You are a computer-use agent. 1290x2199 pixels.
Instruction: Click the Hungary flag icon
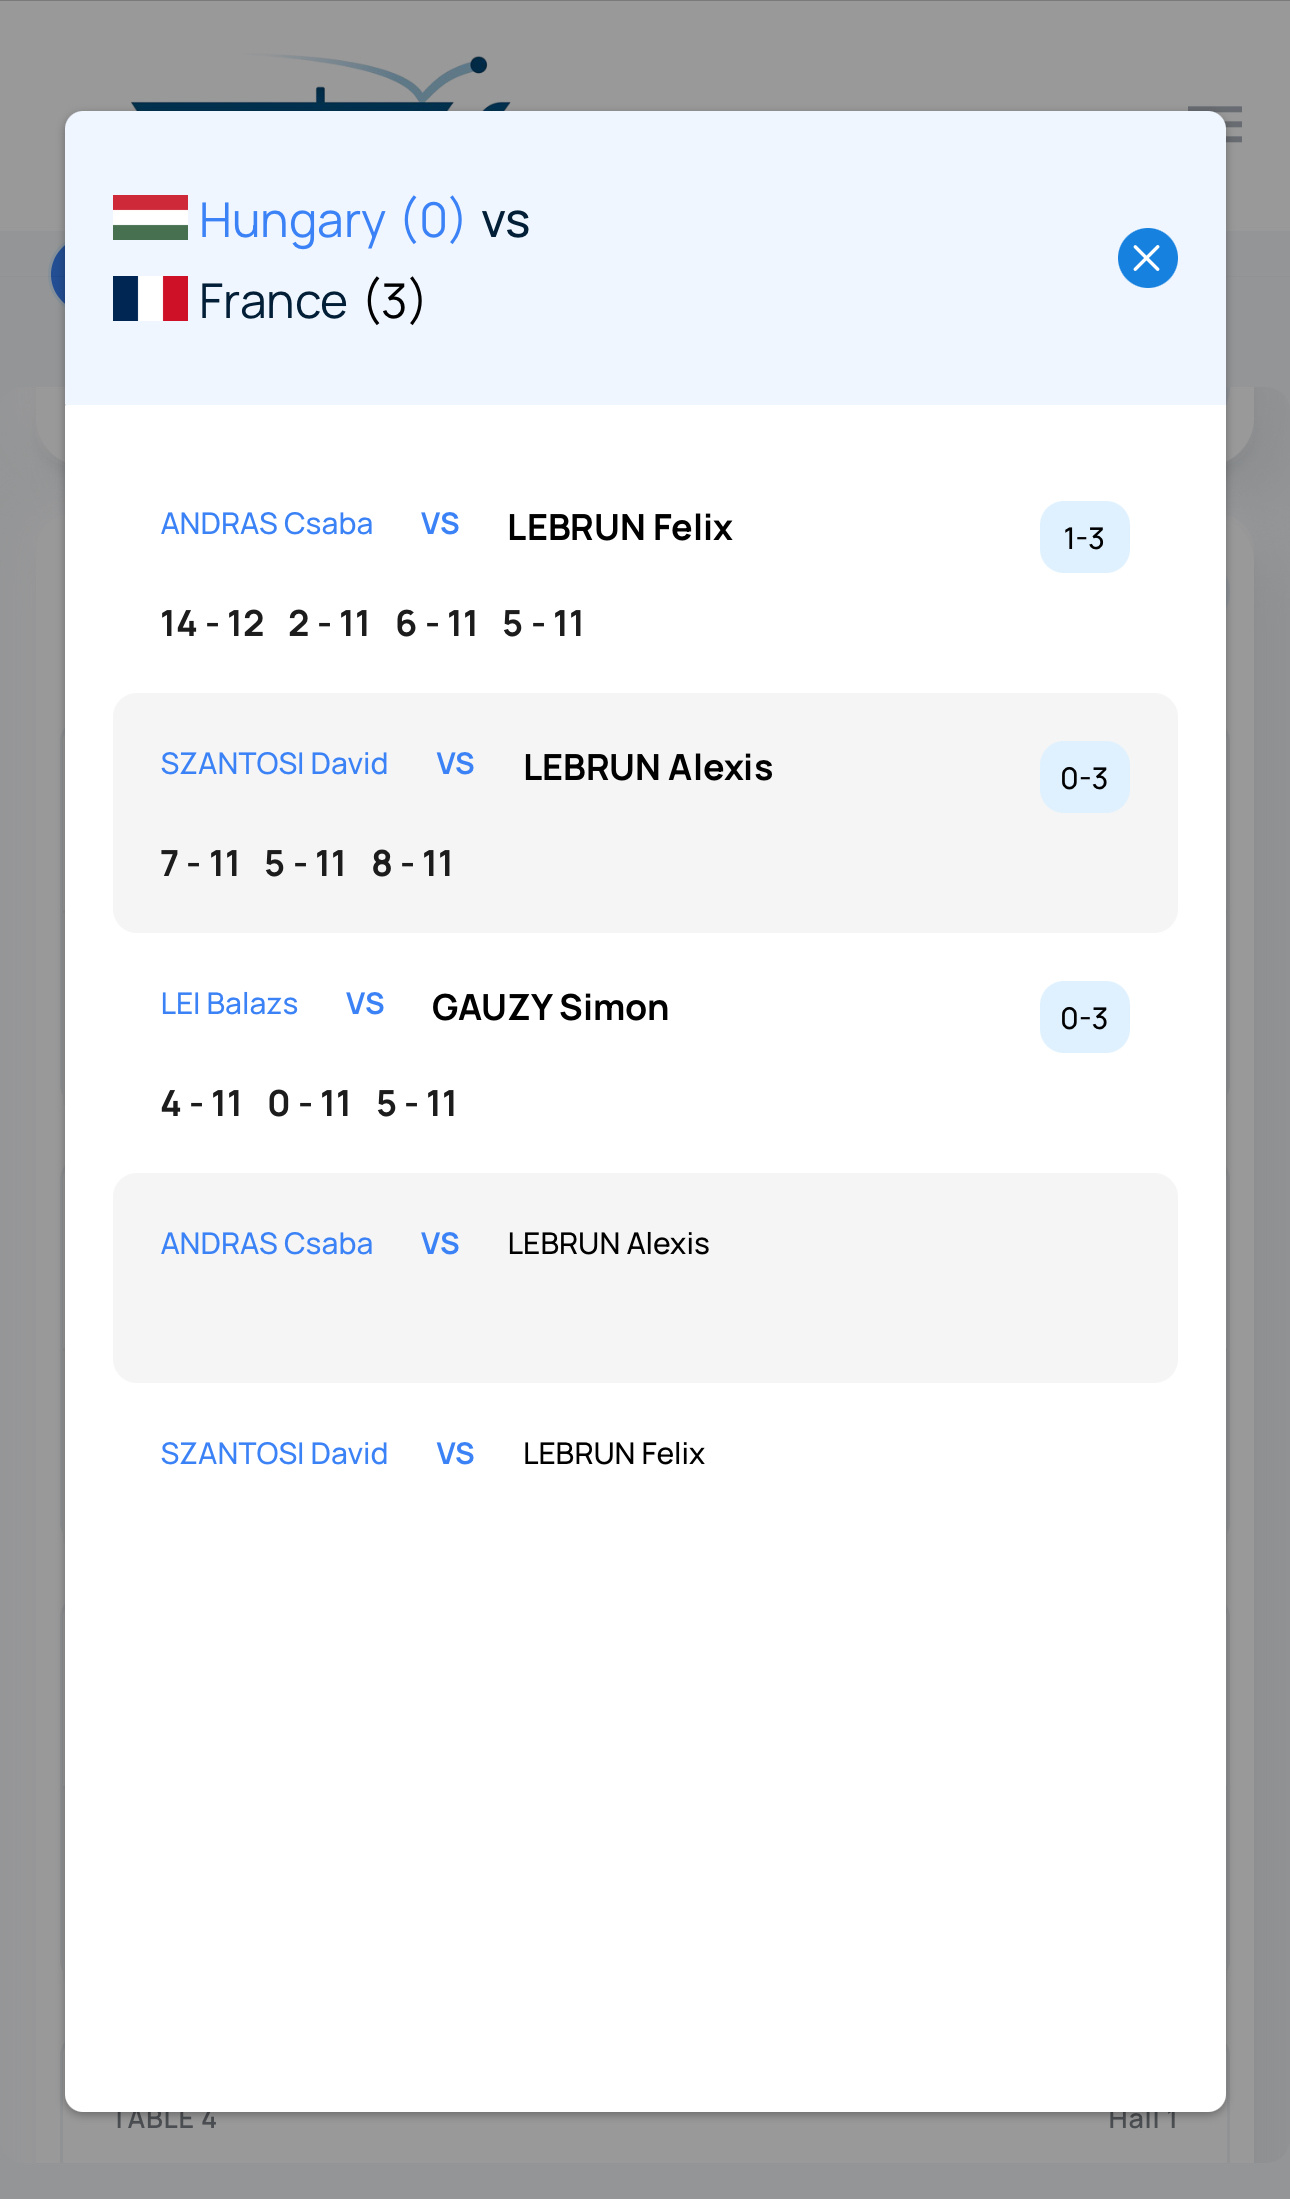150,218
